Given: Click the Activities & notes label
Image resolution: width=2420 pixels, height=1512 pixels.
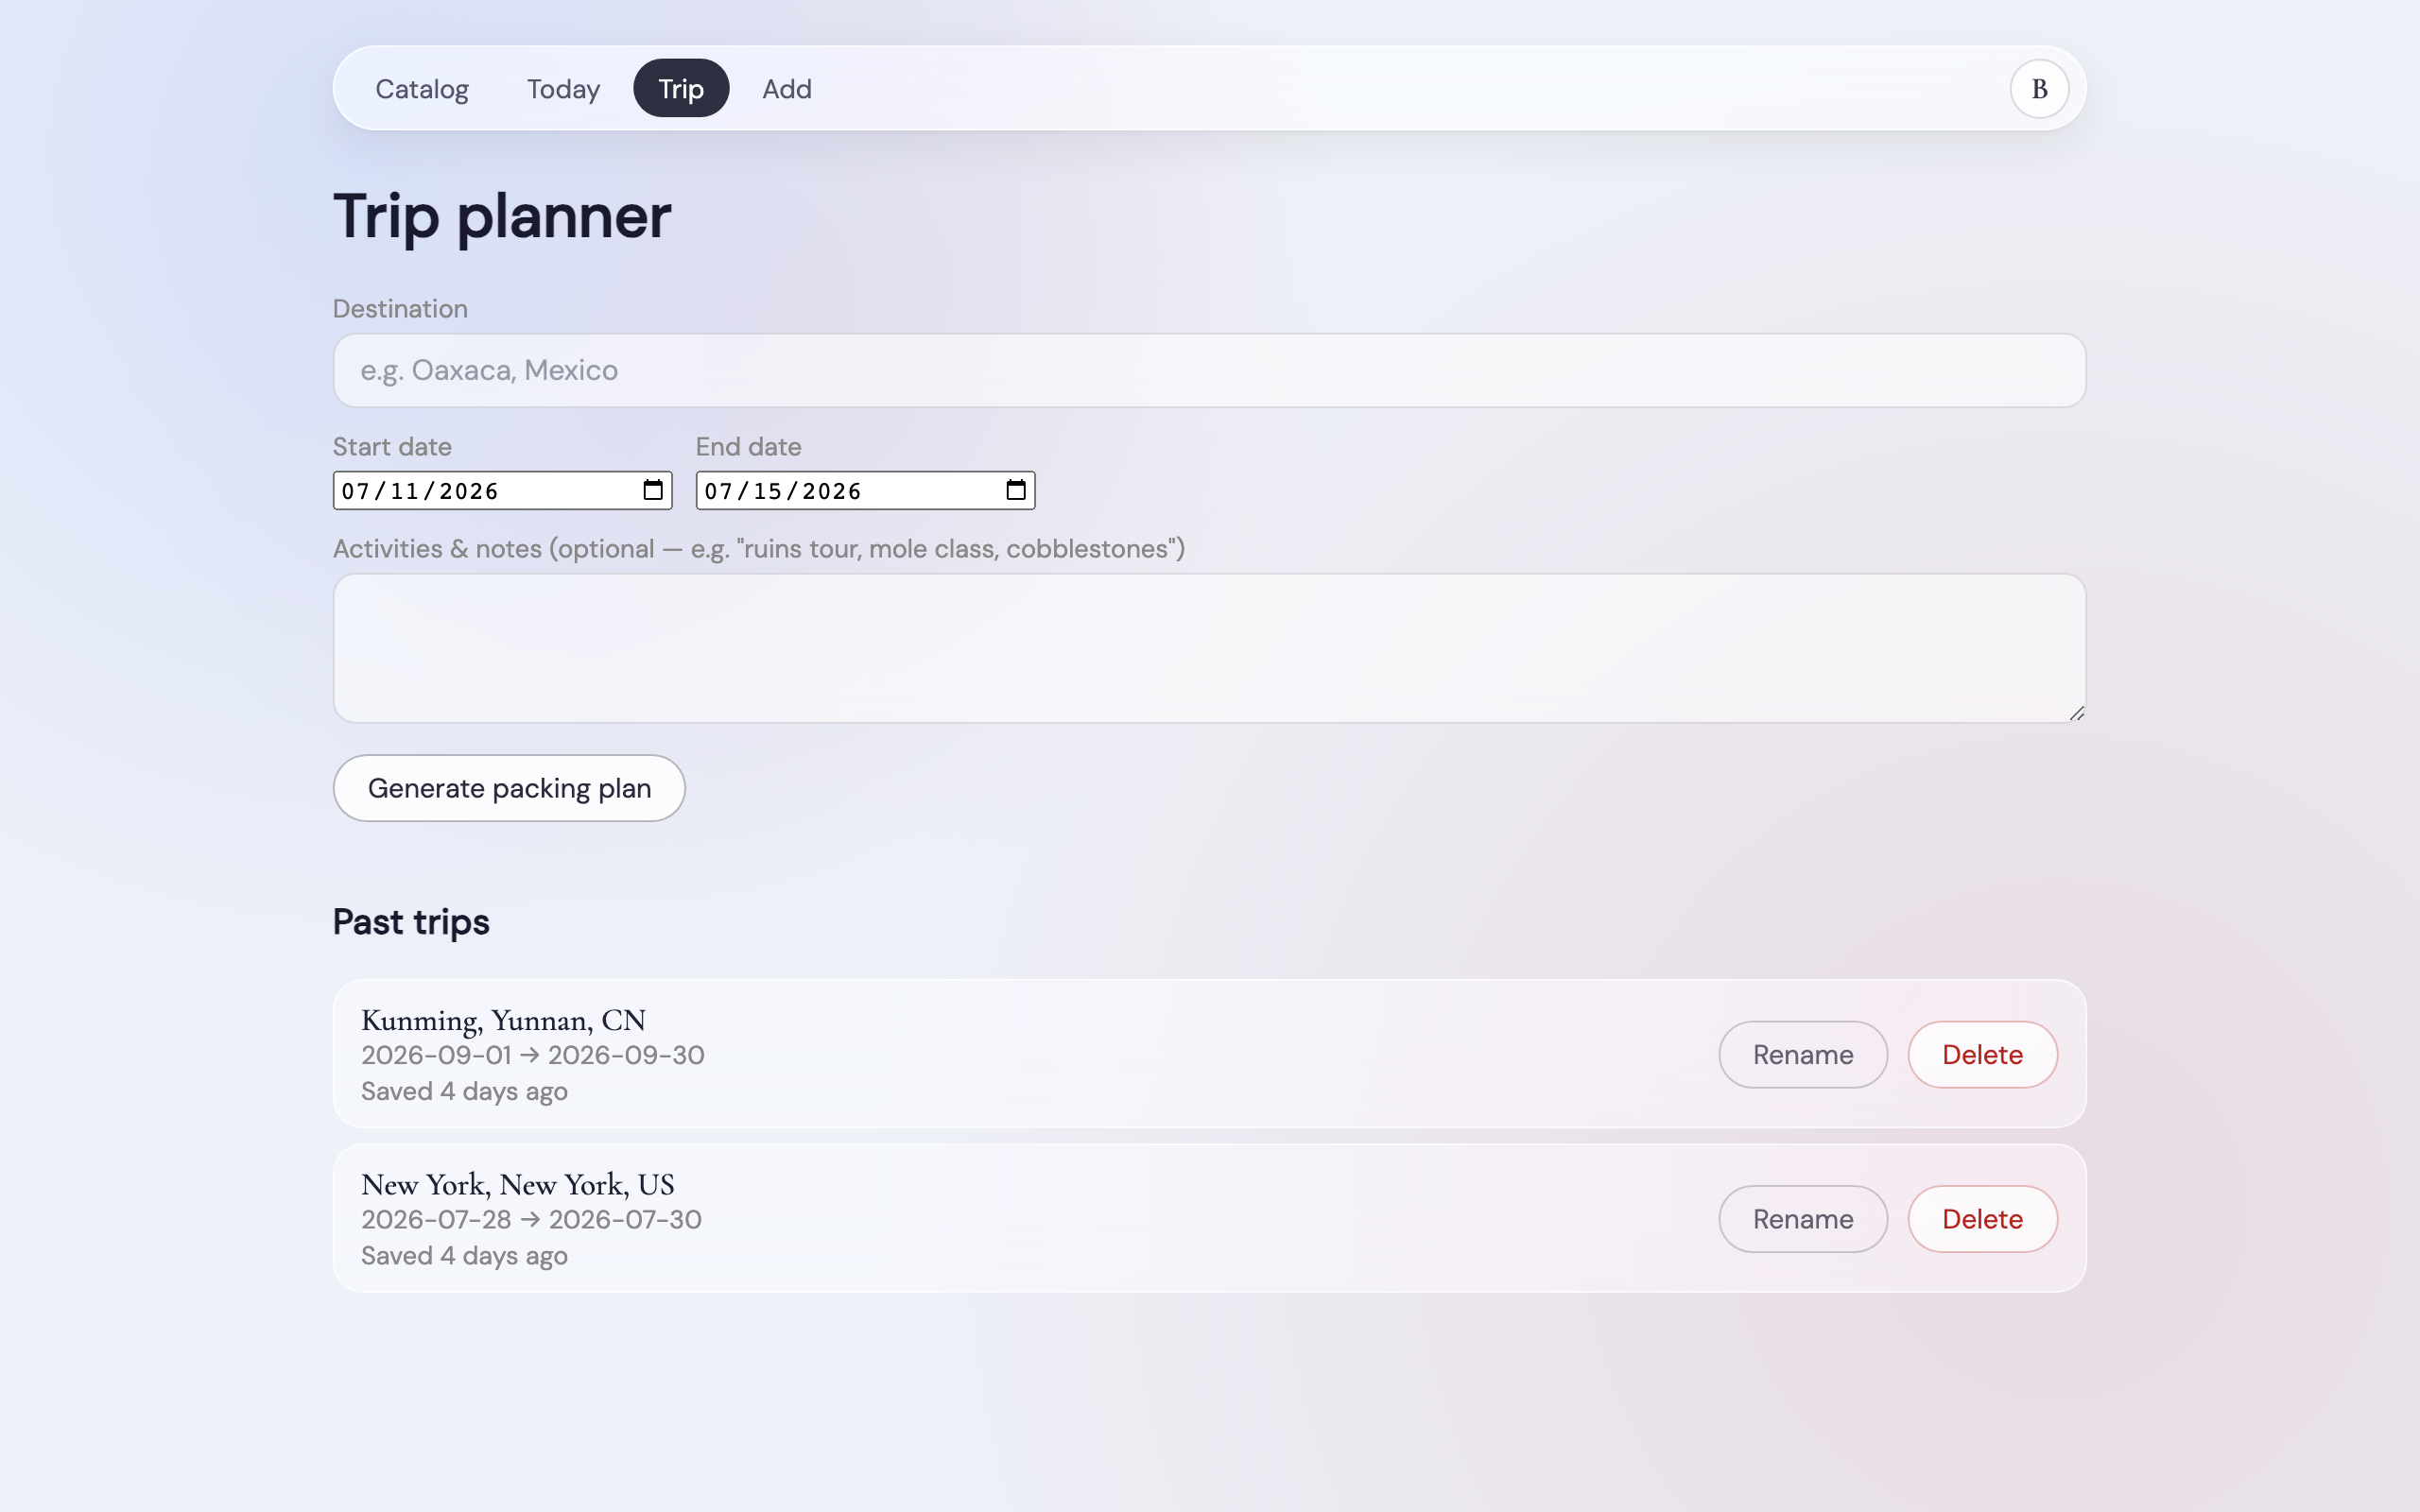Looking at the screenshot, I should point(759,549).
